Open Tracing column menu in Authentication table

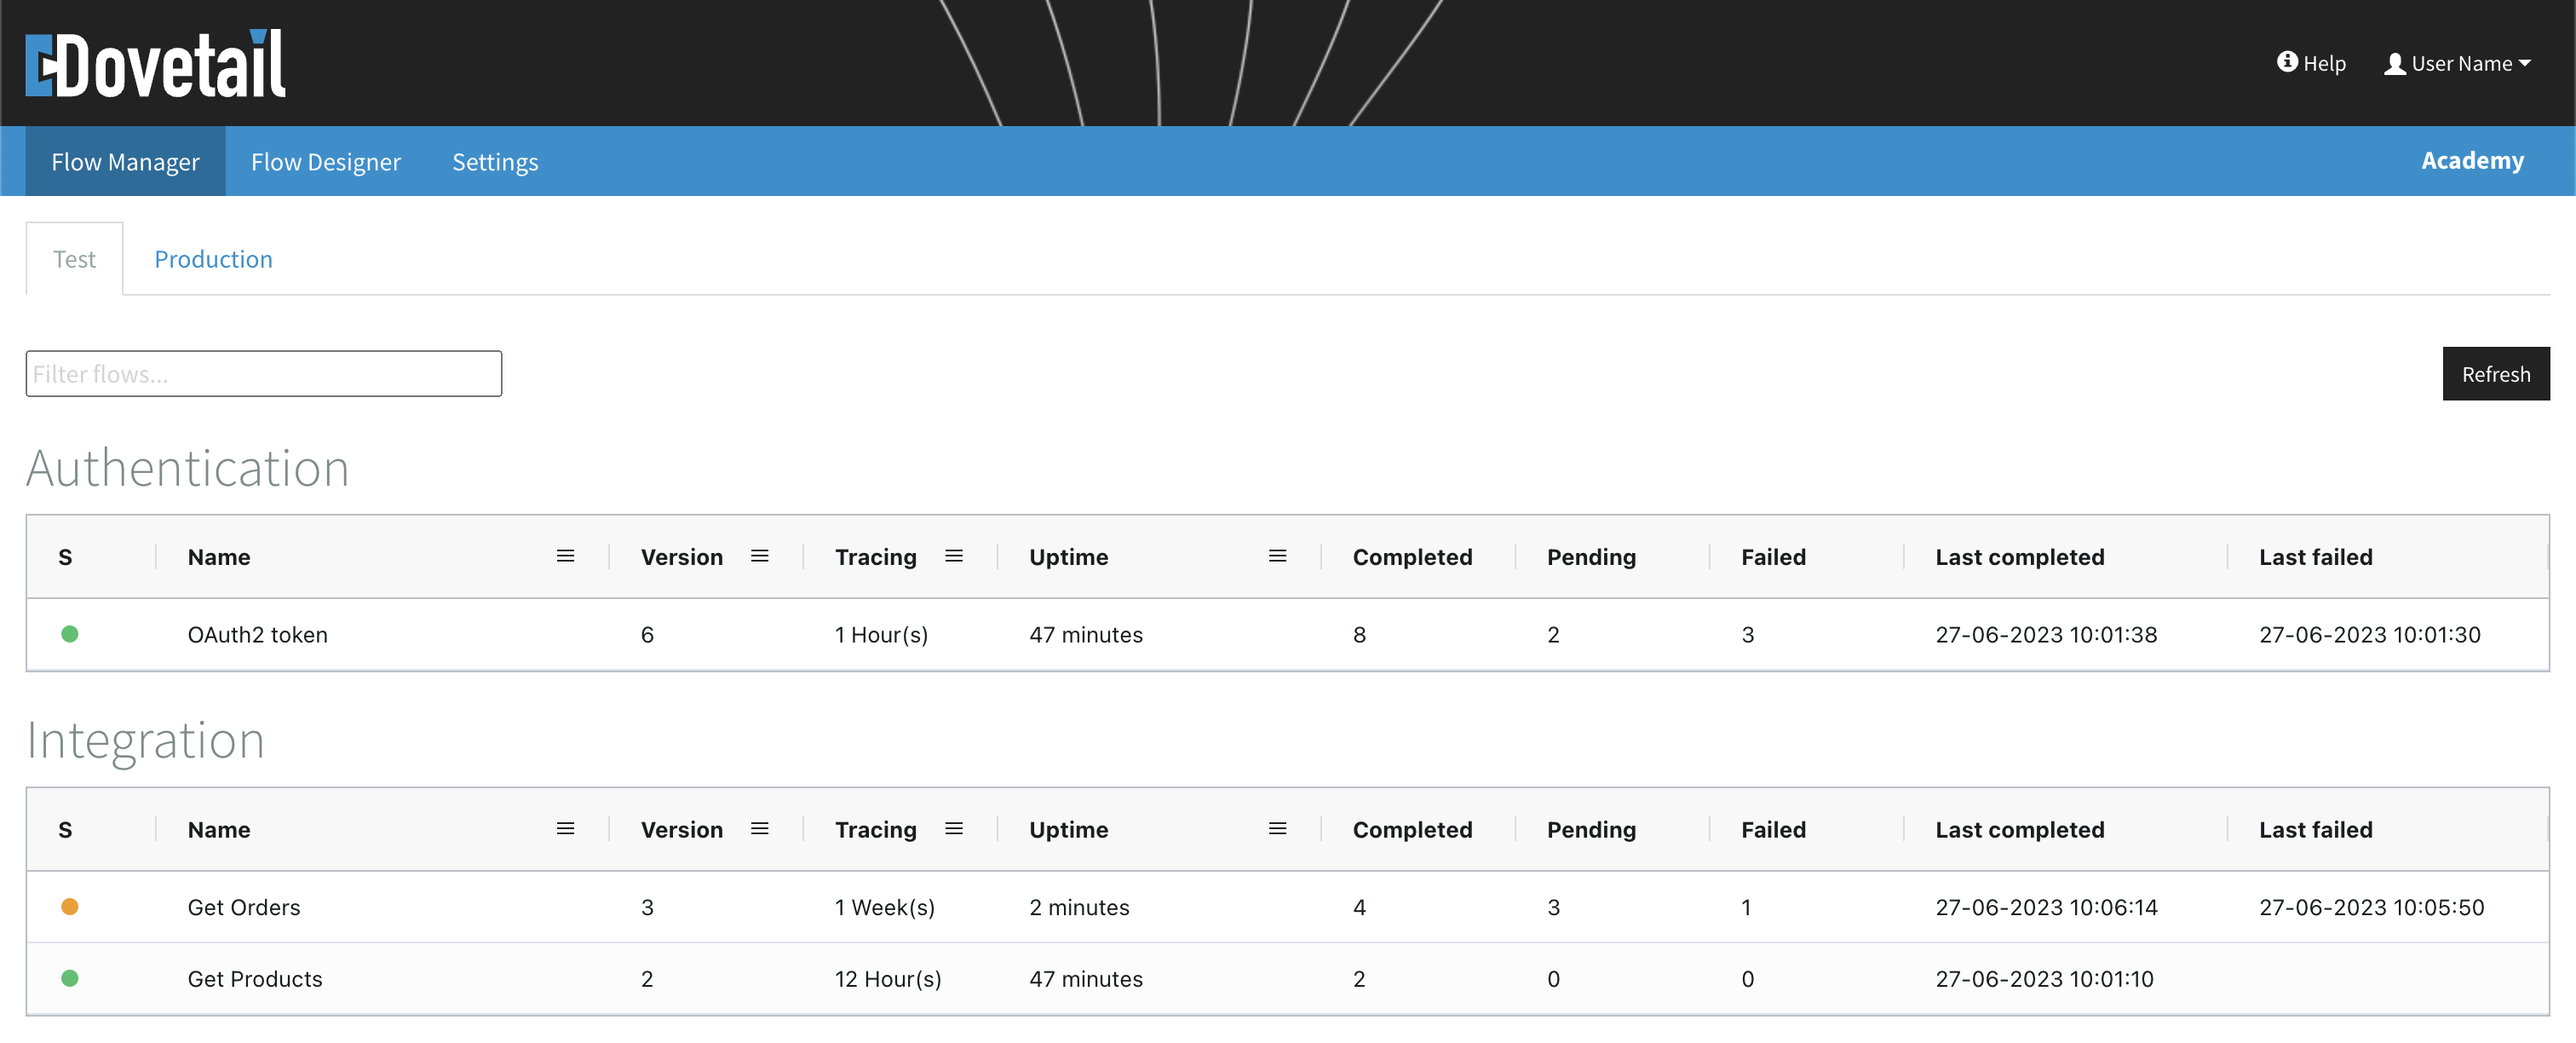[x=954, y=556]
